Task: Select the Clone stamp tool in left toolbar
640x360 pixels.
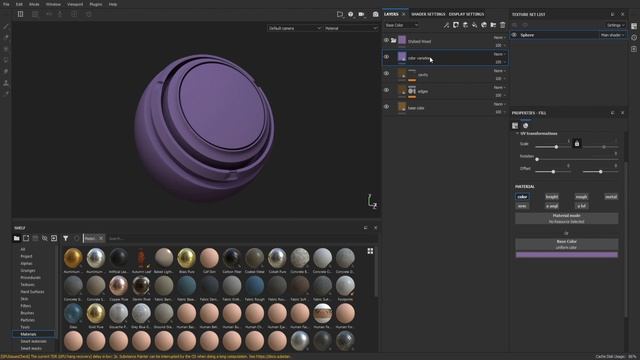Action: (6, 83)
